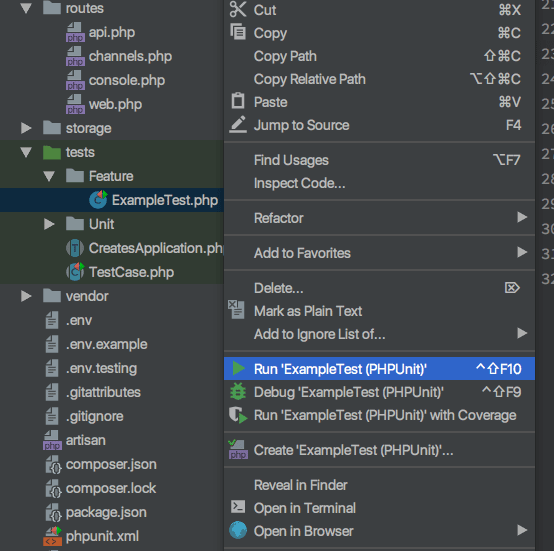554x551 pixels.
Task: Collapse the tests folder arrow
Action: tap(26, 152)
